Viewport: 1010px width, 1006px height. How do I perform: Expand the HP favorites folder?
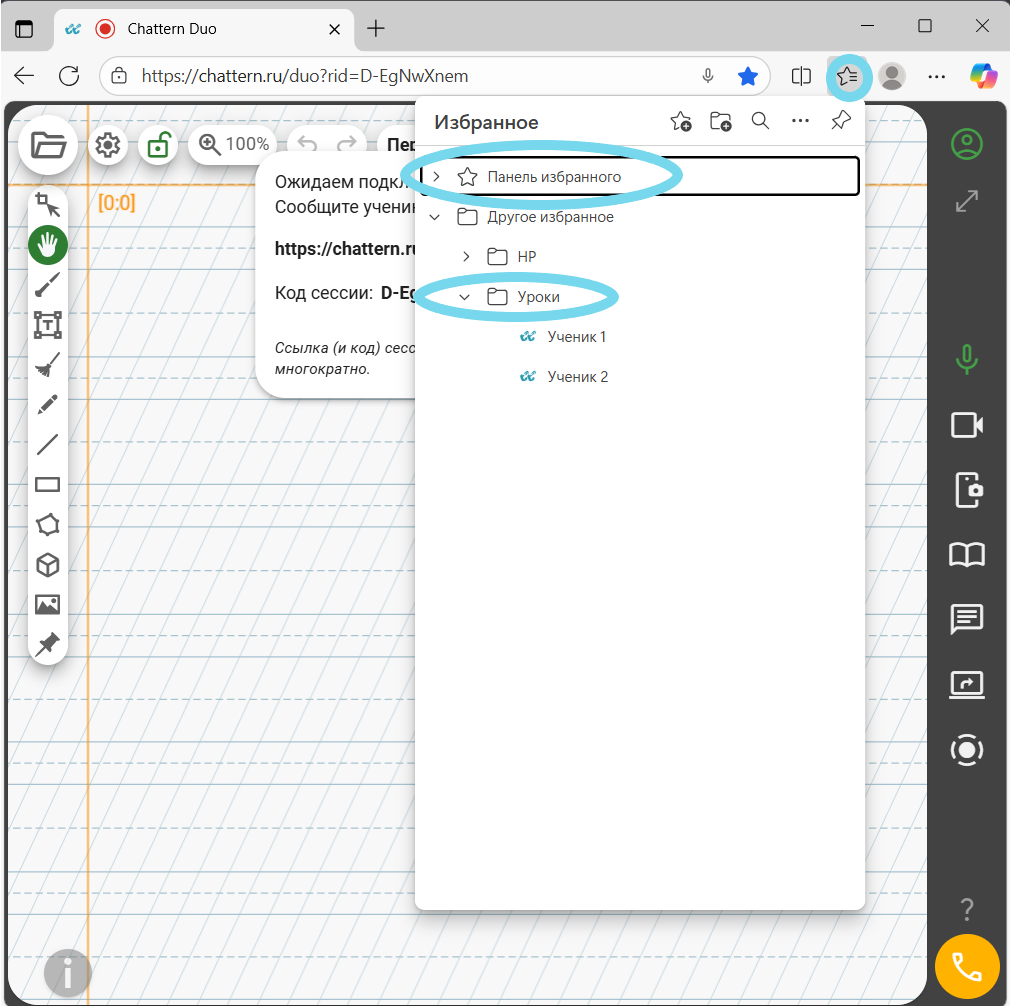(466, 257)
